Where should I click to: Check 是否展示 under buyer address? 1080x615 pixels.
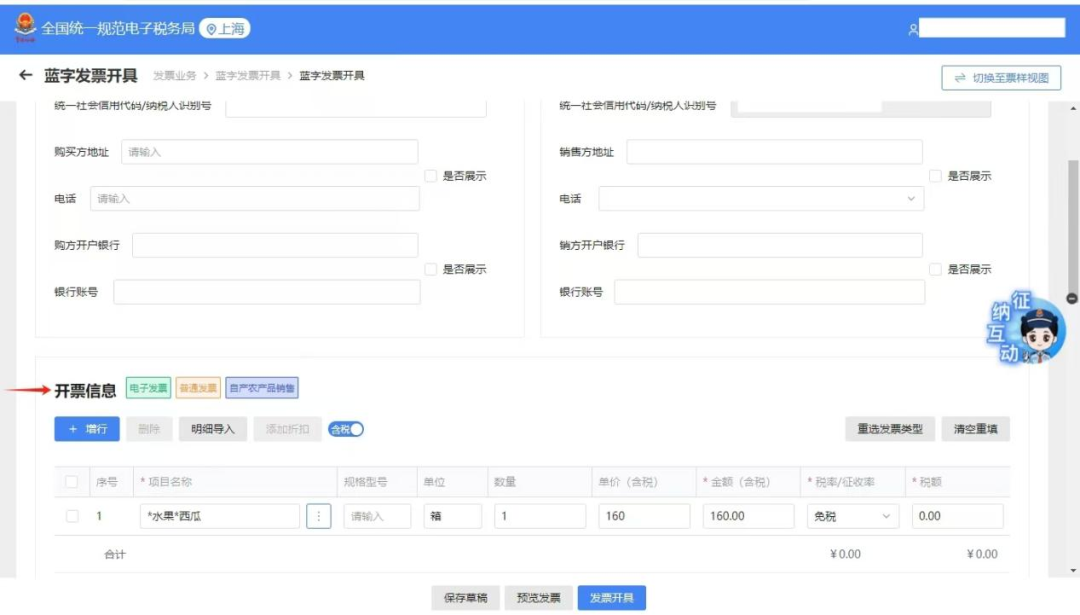[430, 176]
